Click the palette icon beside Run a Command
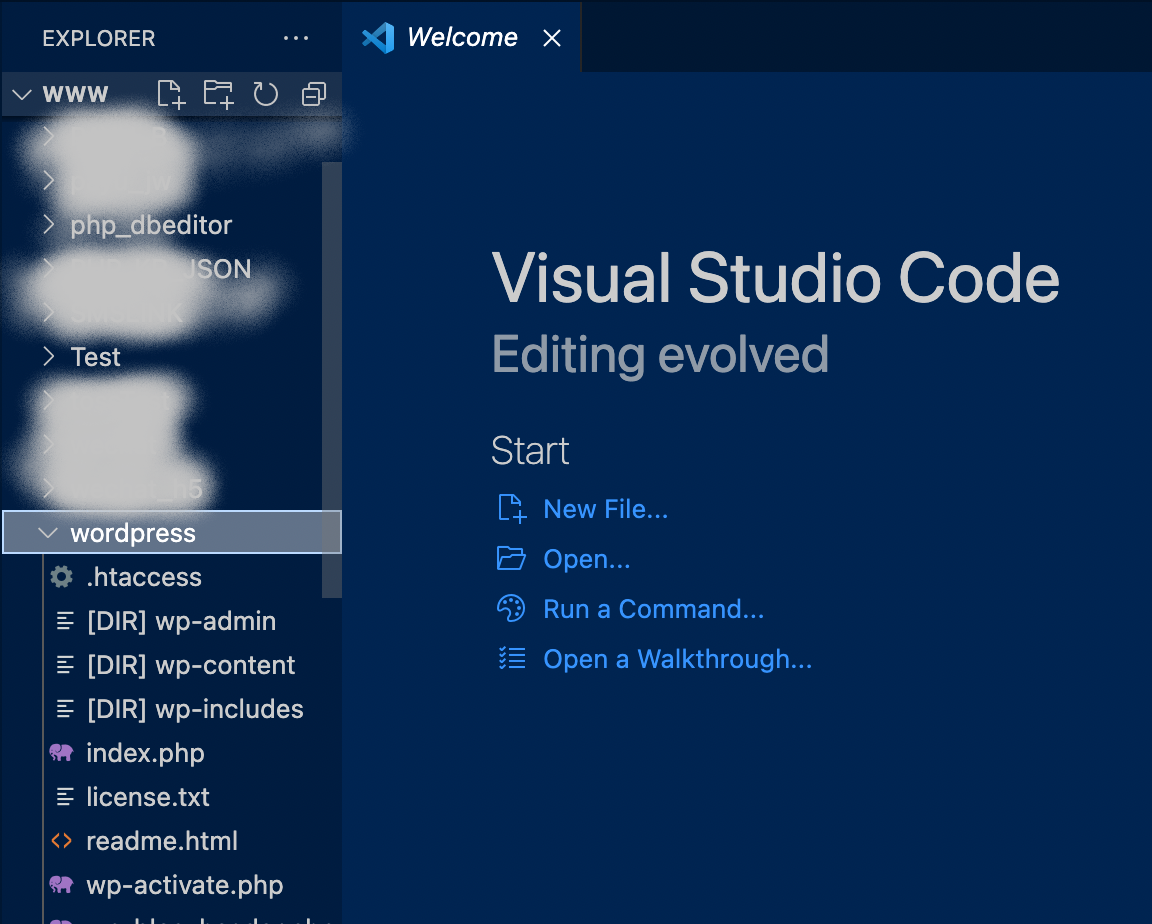 (x=511, y=609)
